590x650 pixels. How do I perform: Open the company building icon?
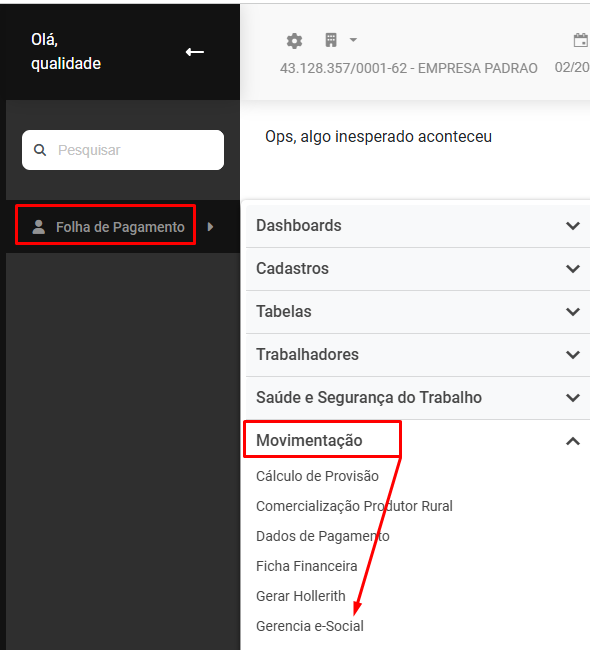click(331, 40)
